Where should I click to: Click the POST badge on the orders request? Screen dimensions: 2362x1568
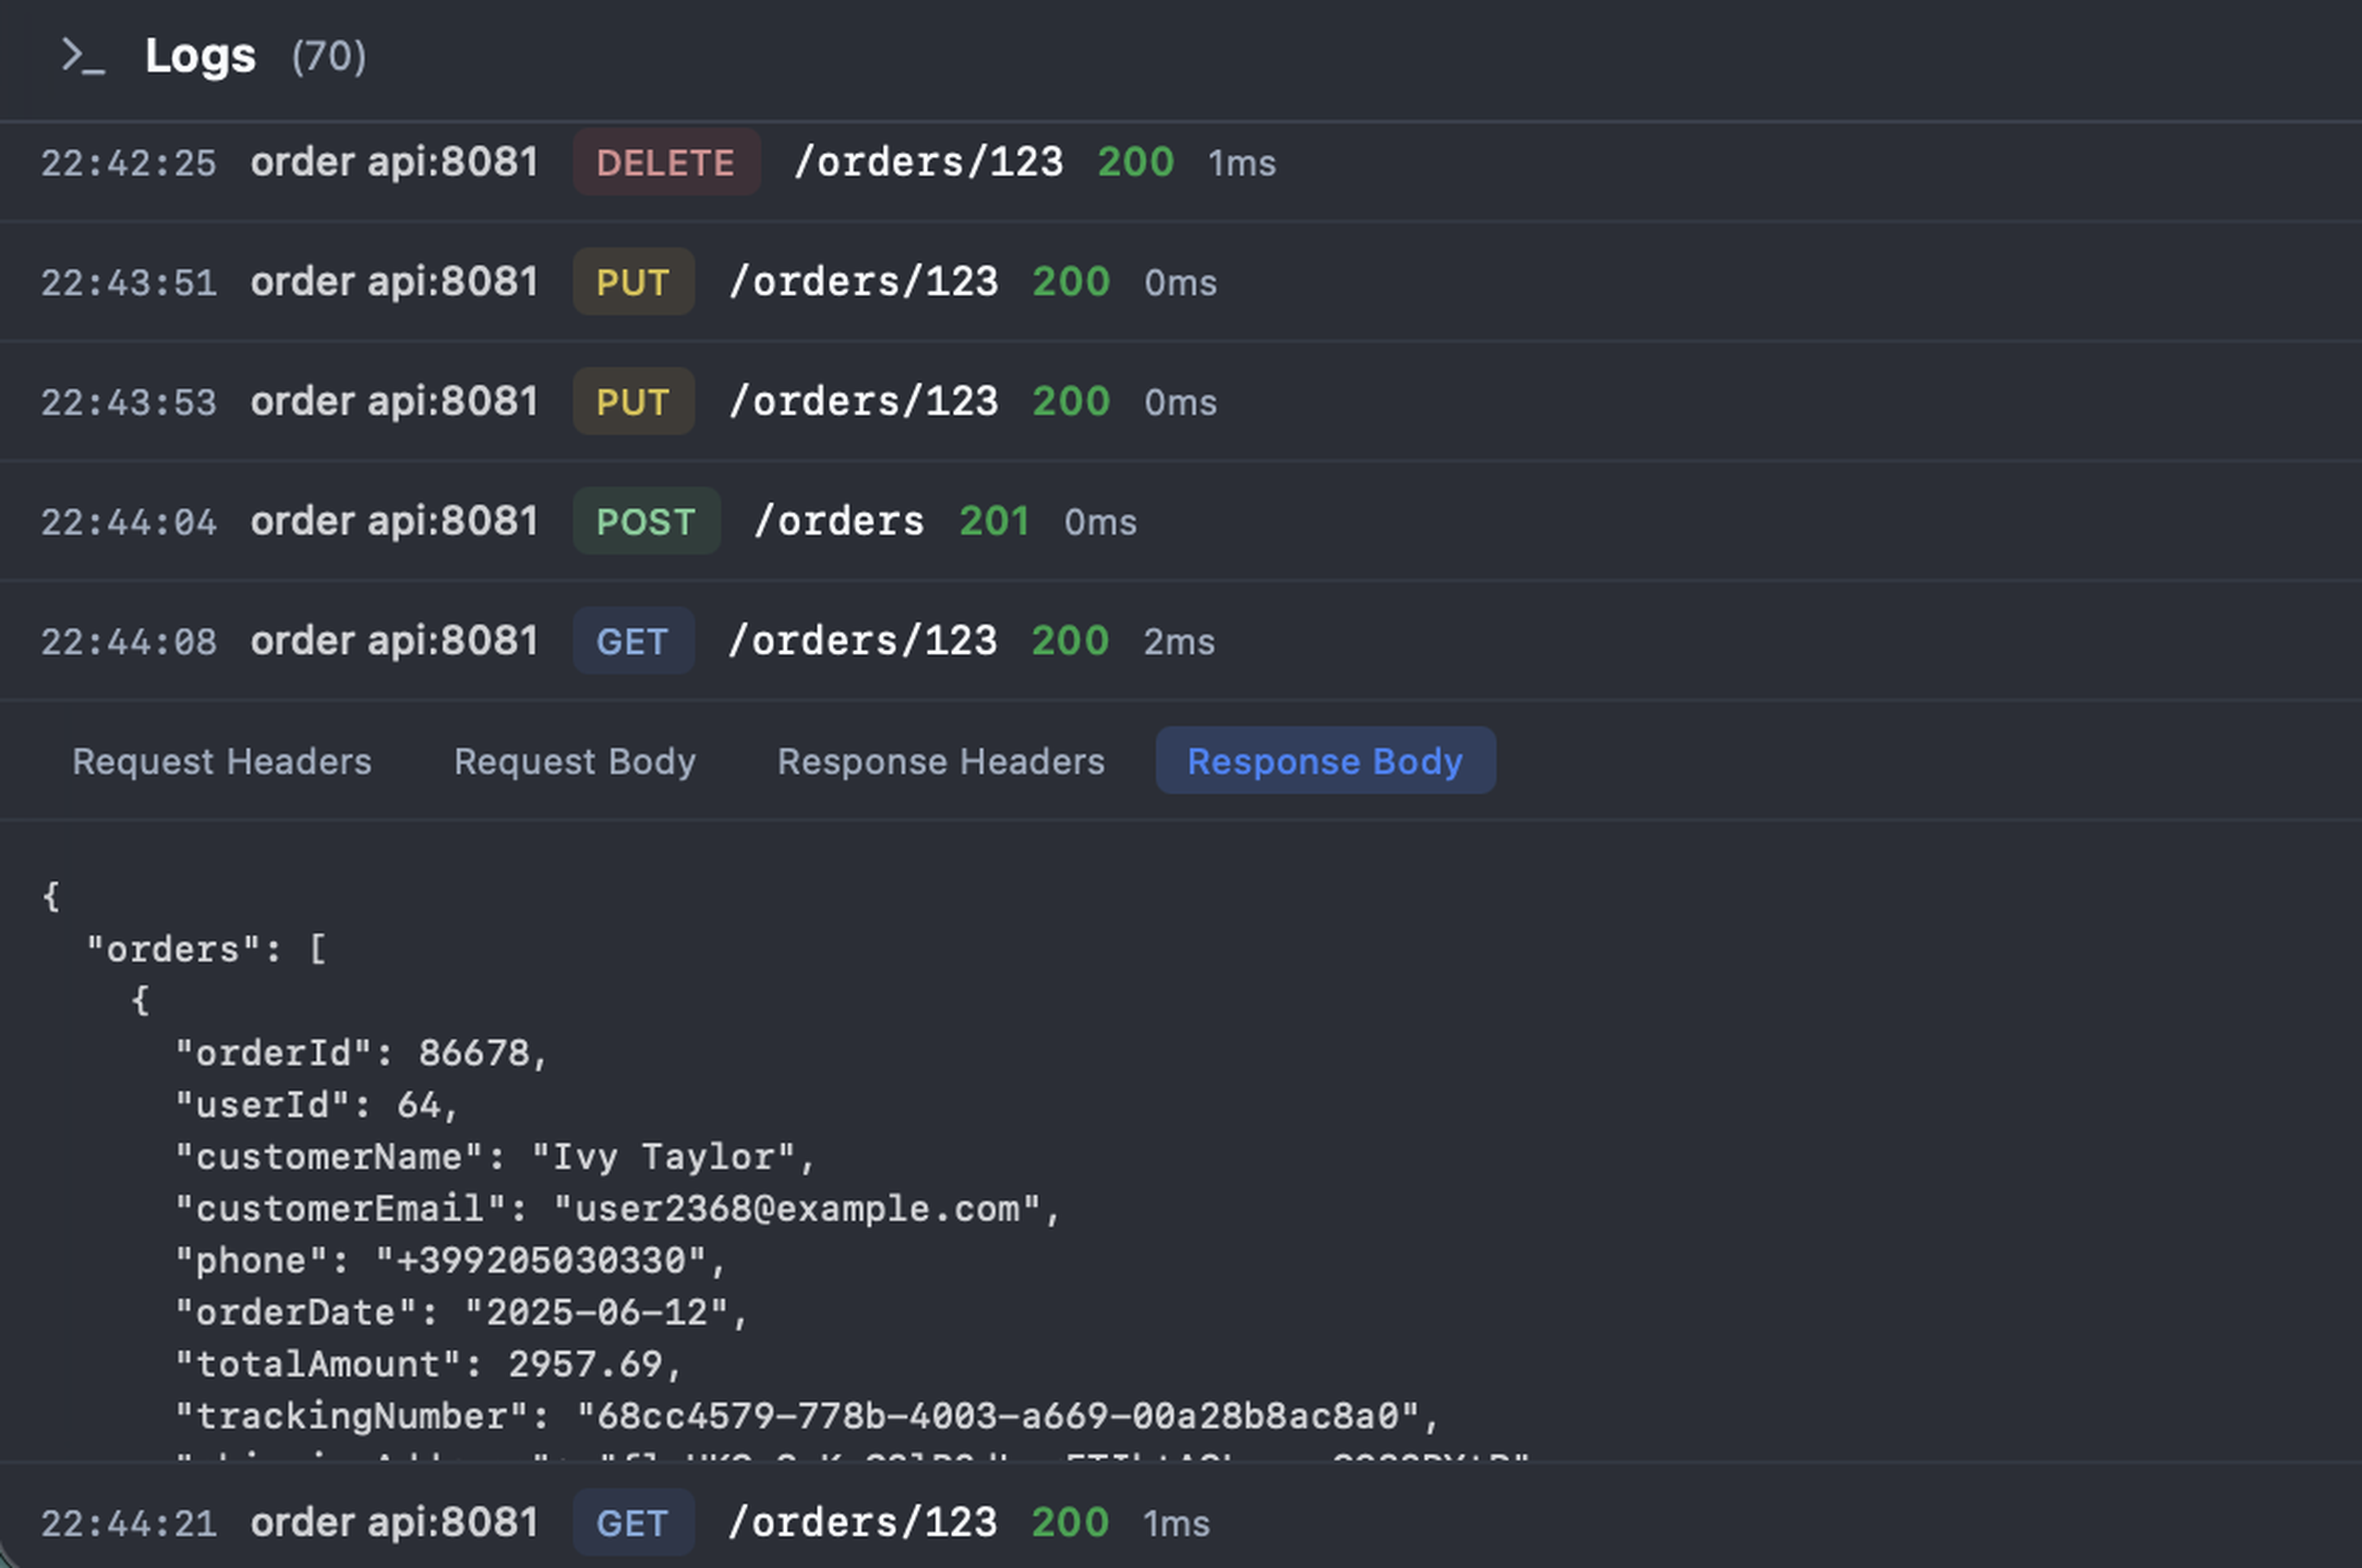[645, 520]
